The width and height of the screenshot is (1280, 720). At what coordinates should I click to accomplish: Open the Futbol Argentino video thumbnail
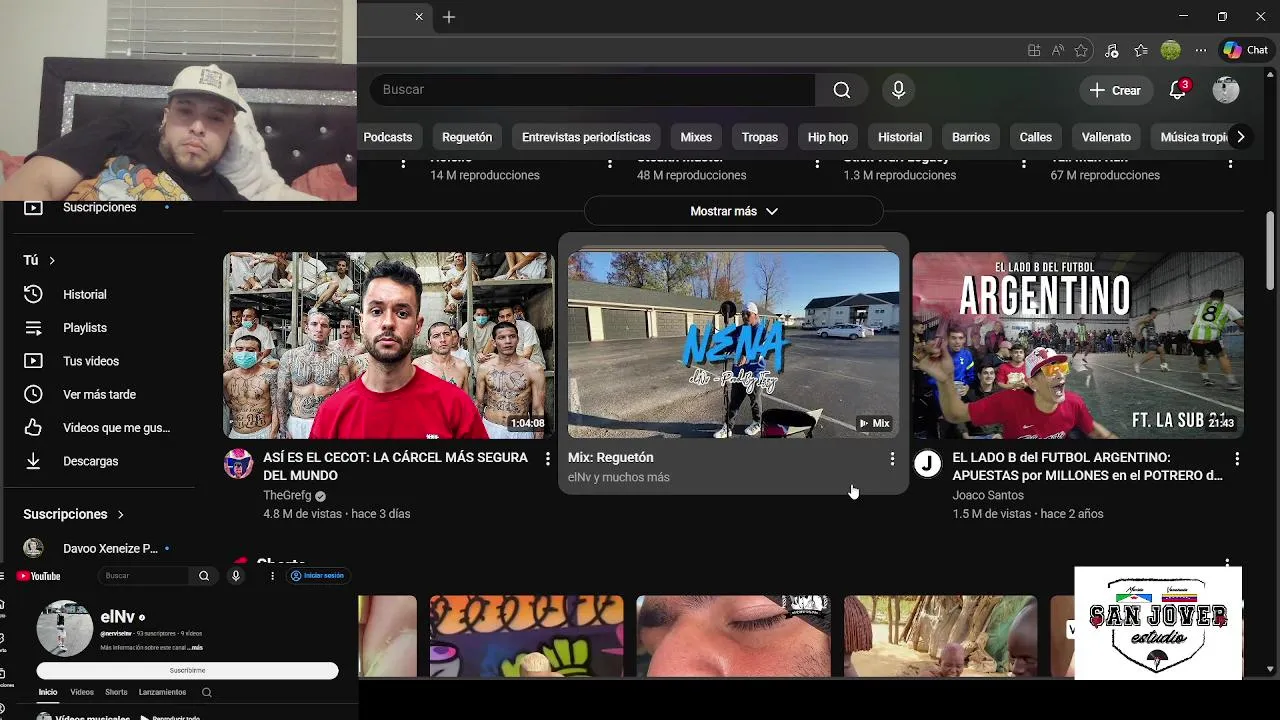1078,345
